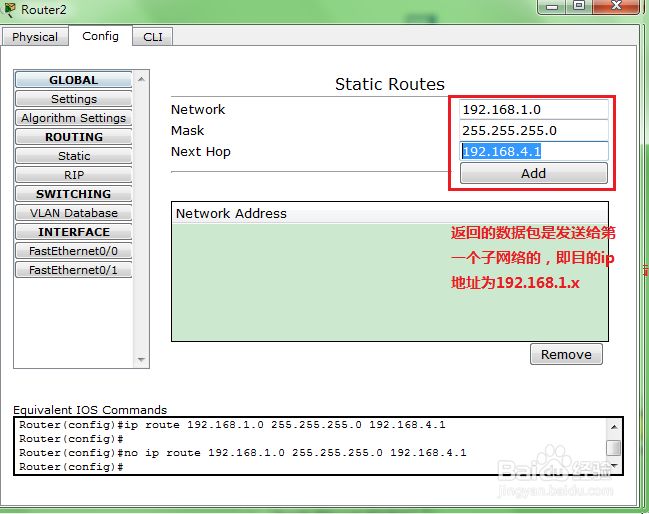
Task: Click the Next Hop input field
Action: coord(534,151)
